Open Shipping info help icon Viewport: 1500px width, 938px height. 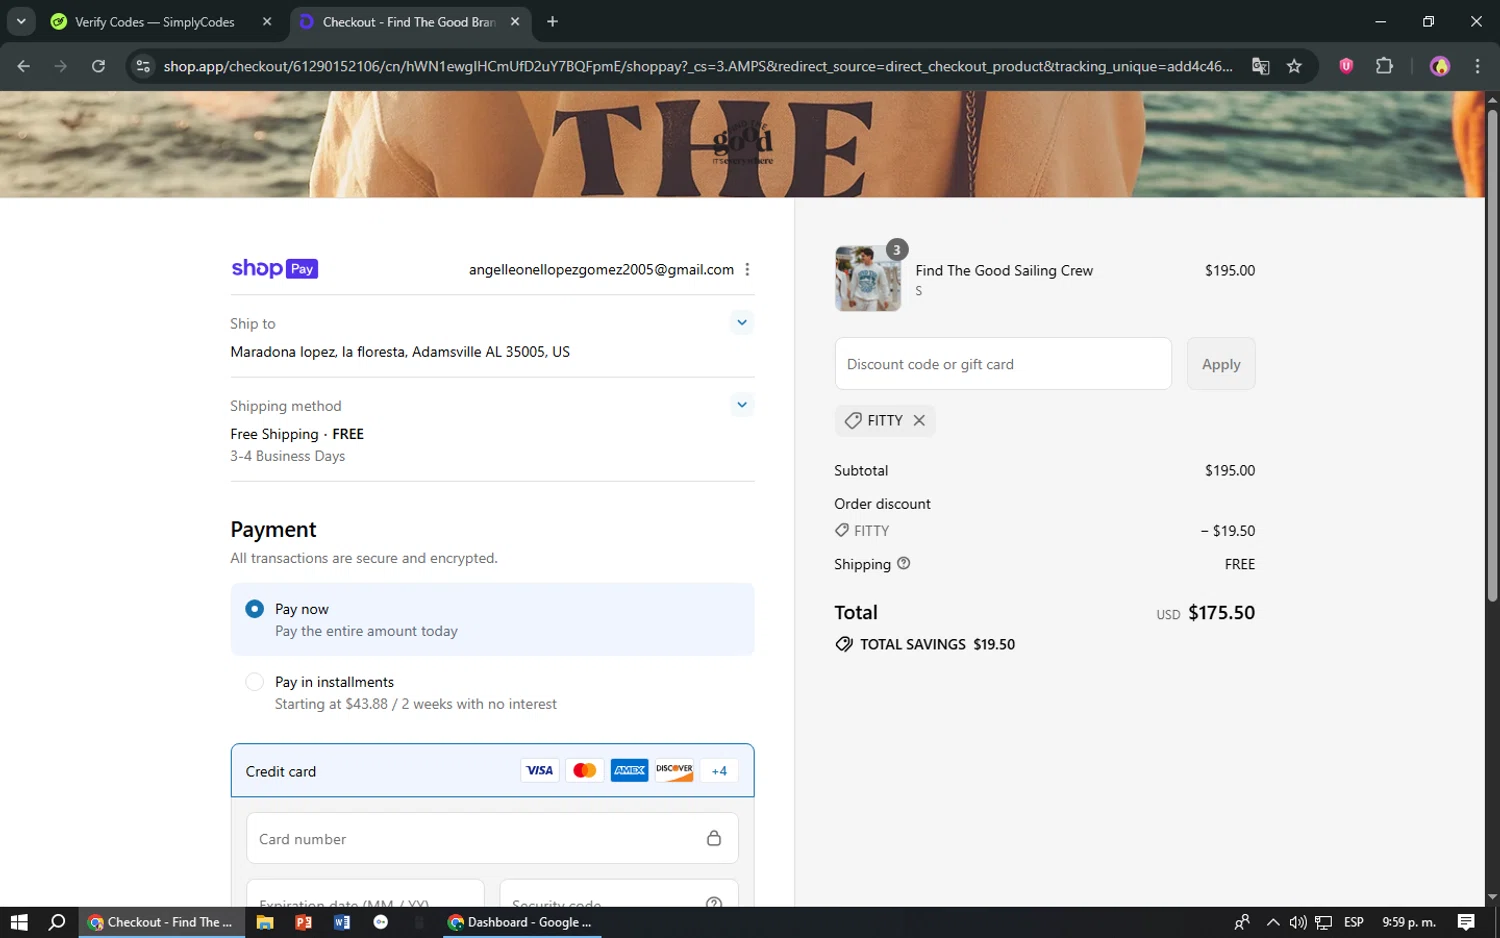click(x=903, y=563)
